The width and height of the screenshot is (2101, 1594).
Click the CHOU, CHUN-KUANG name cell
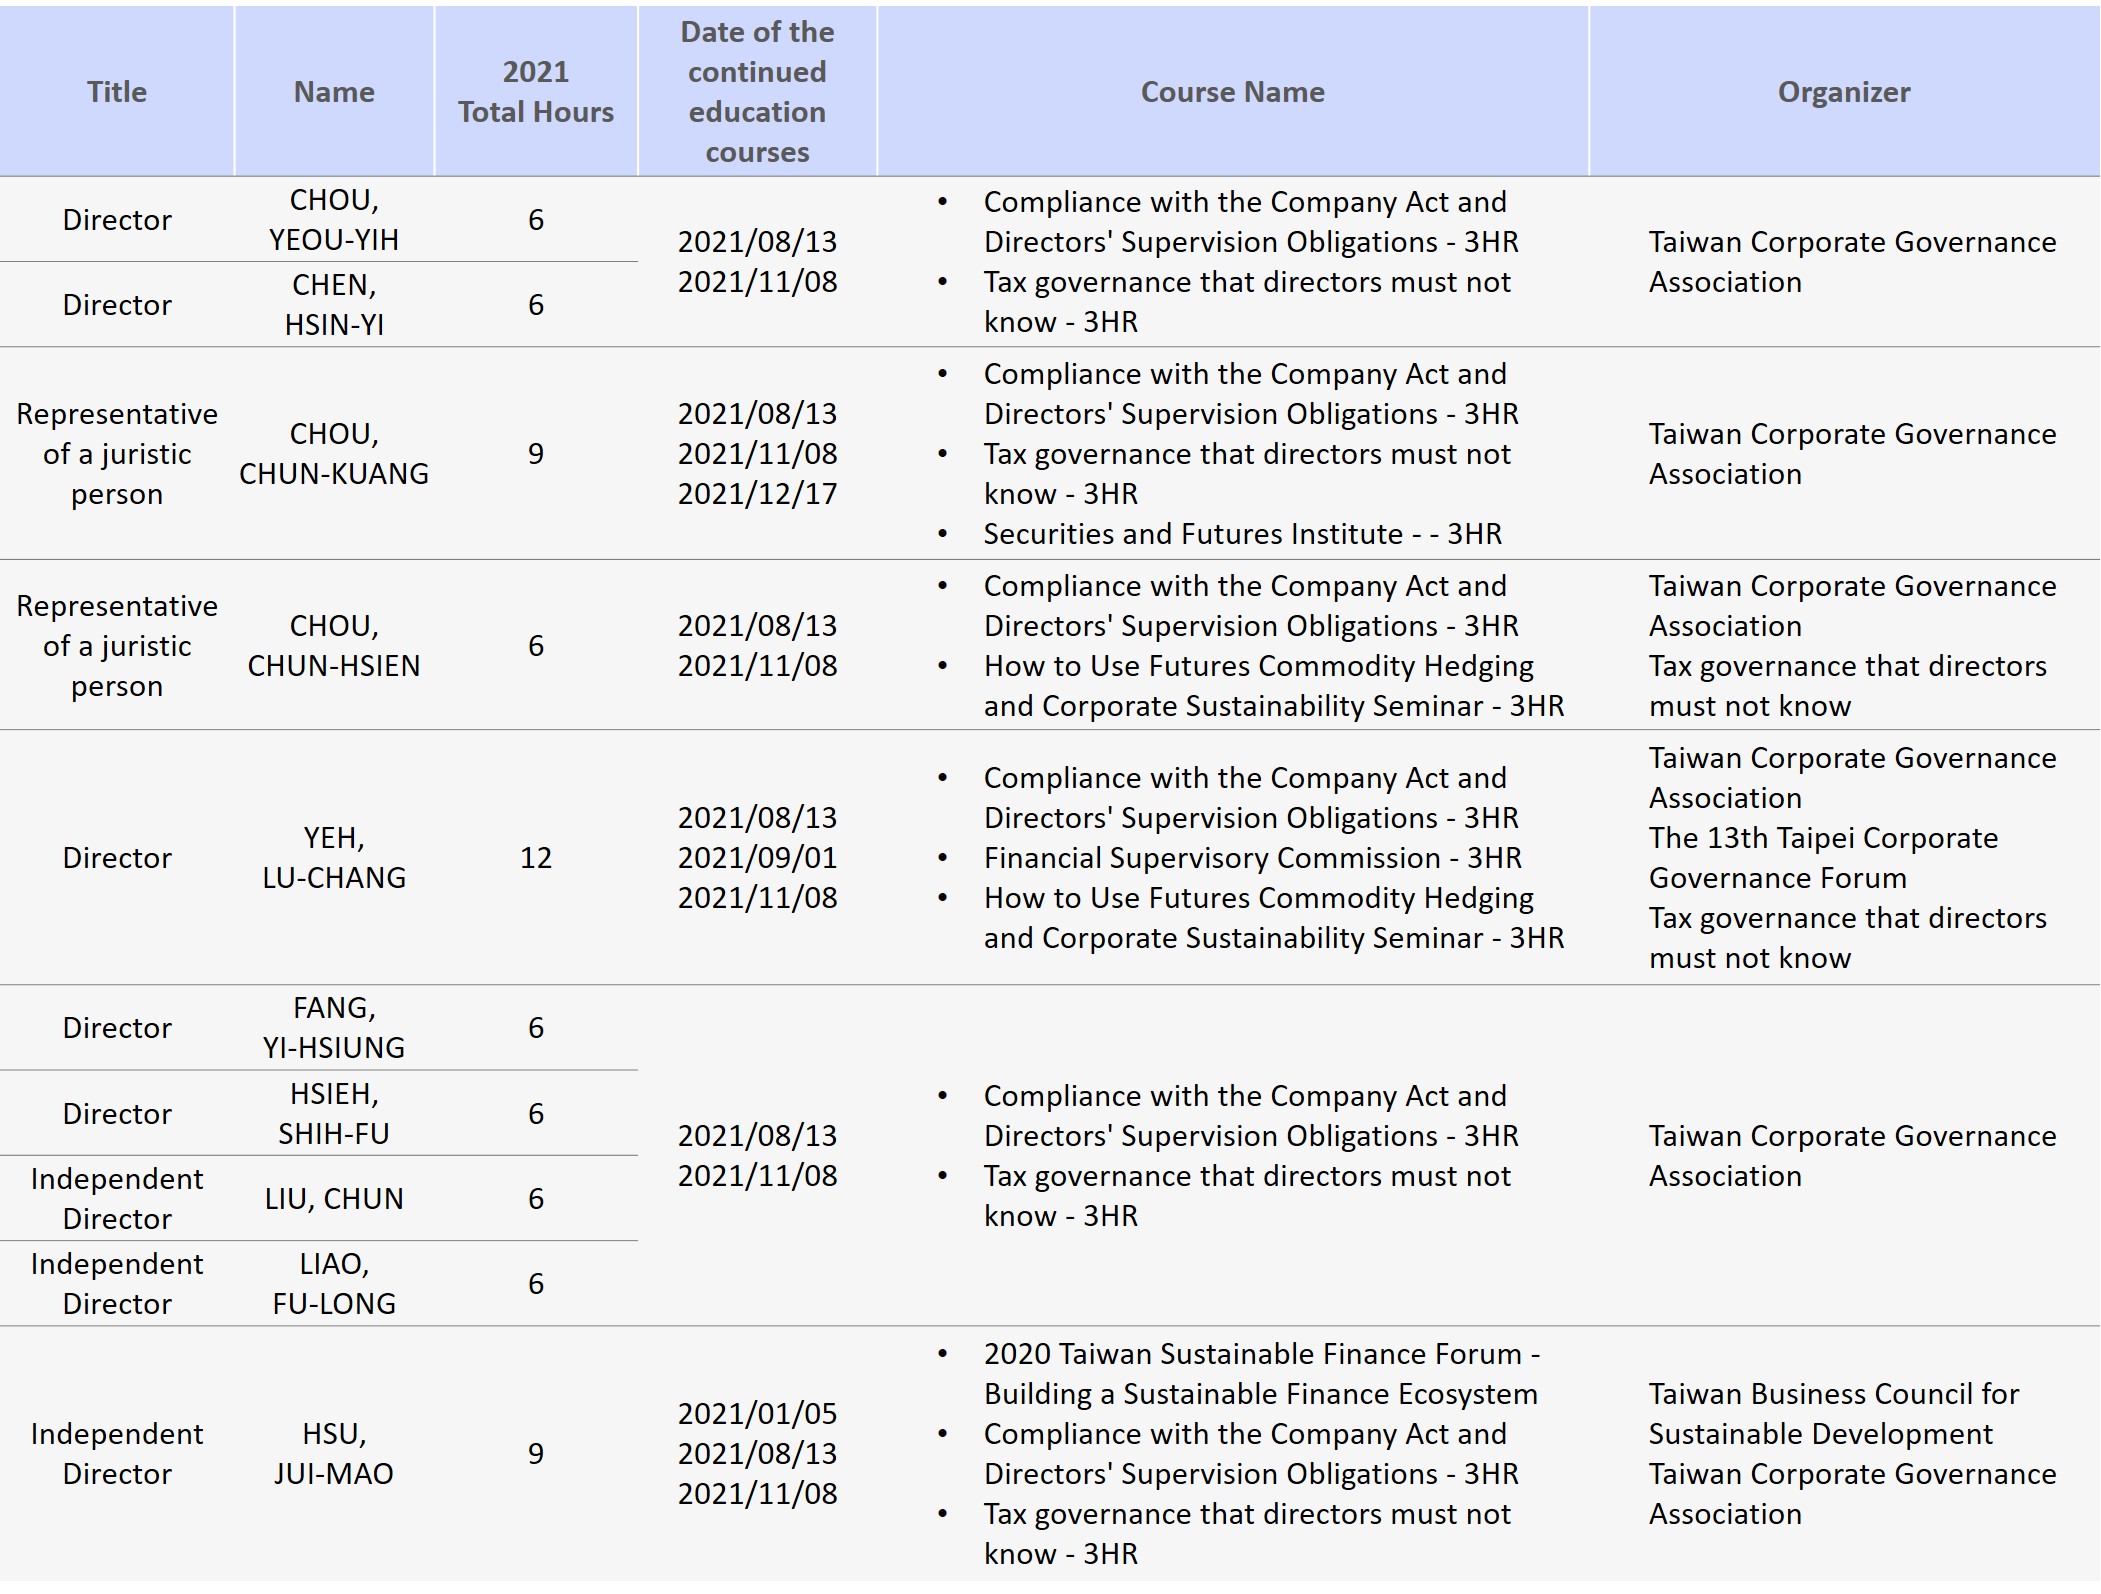[x=334, y=454]
